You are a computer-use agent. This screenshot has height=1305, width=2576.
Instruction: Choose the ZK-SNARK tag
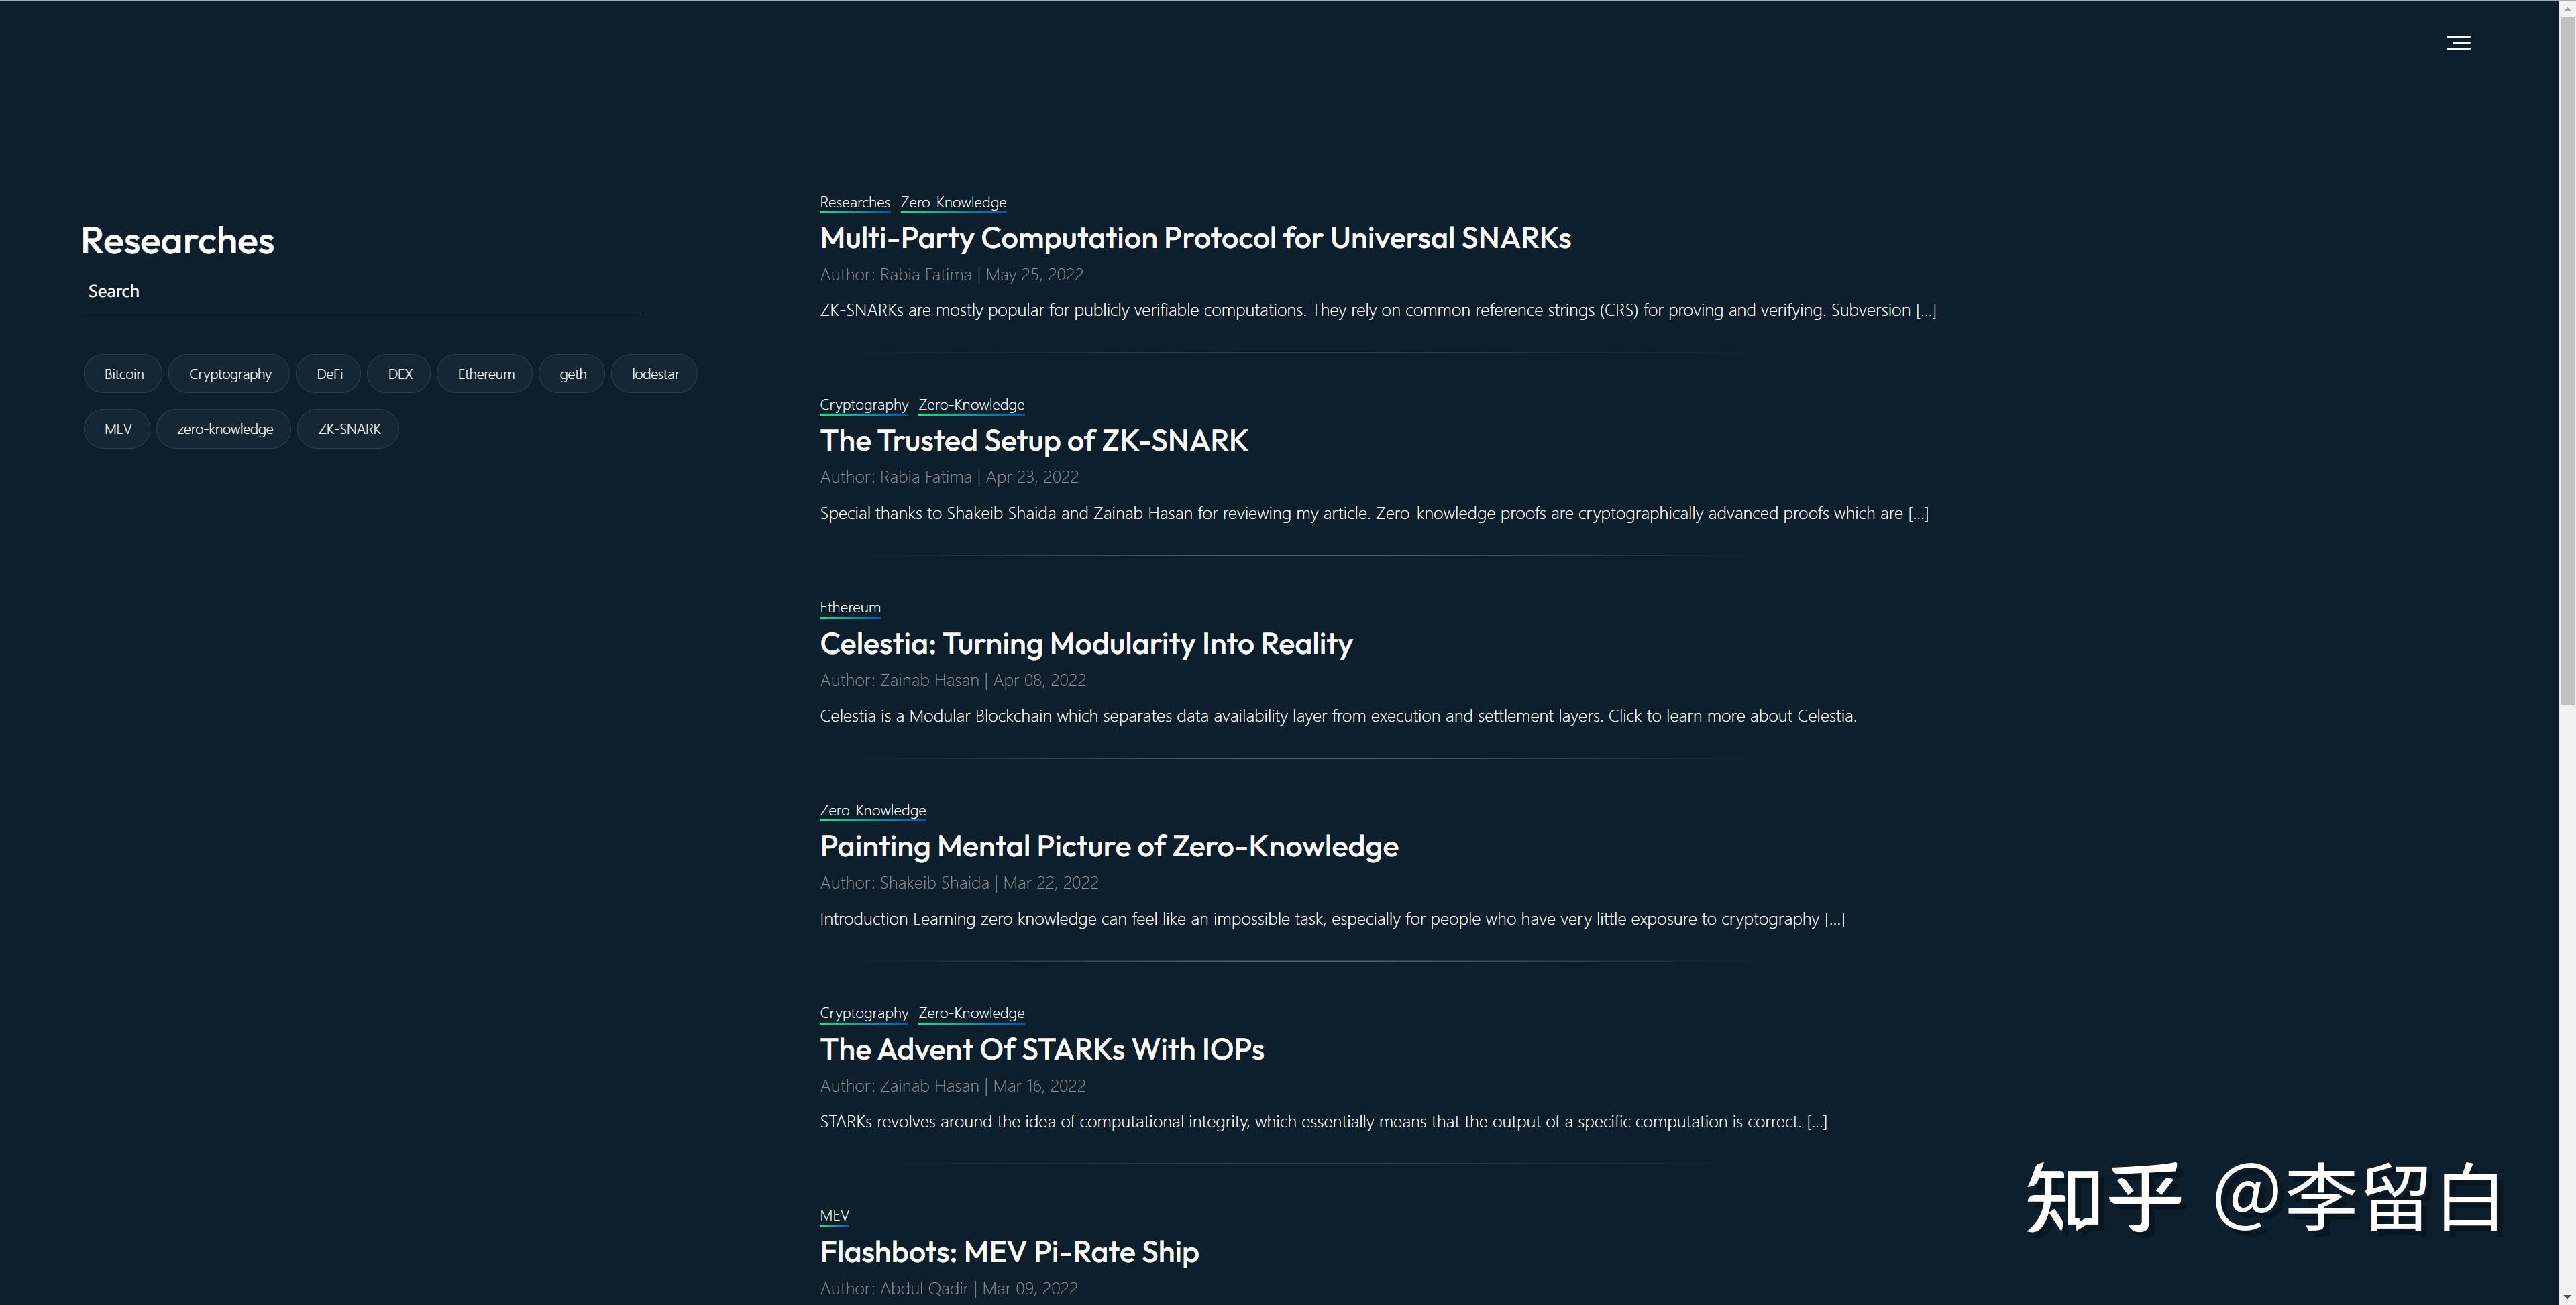(x=349, y=429)
